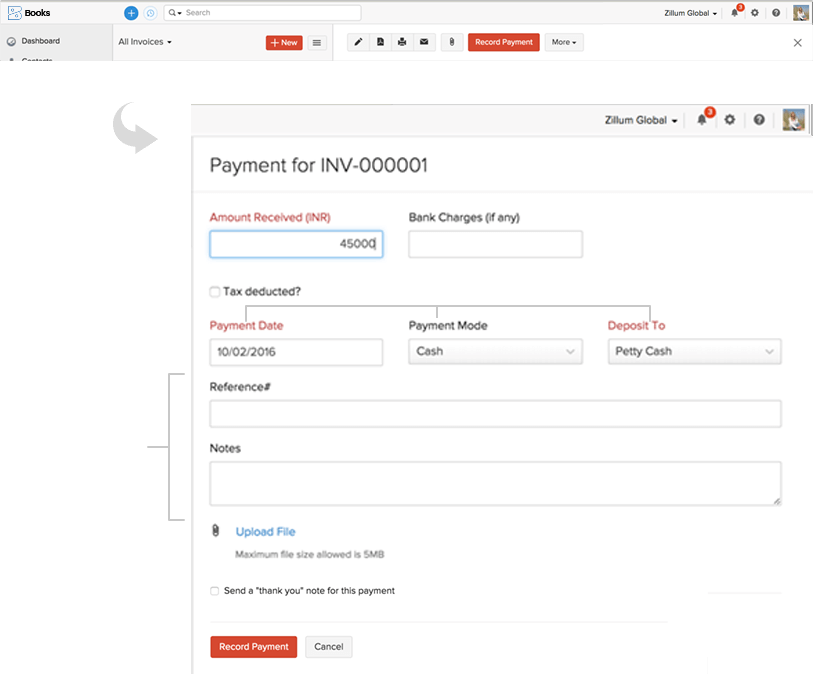This screenshot has height=675, width=814.
Task: Expand the All Invoices filter dropdown
Action: click(145, 42)
